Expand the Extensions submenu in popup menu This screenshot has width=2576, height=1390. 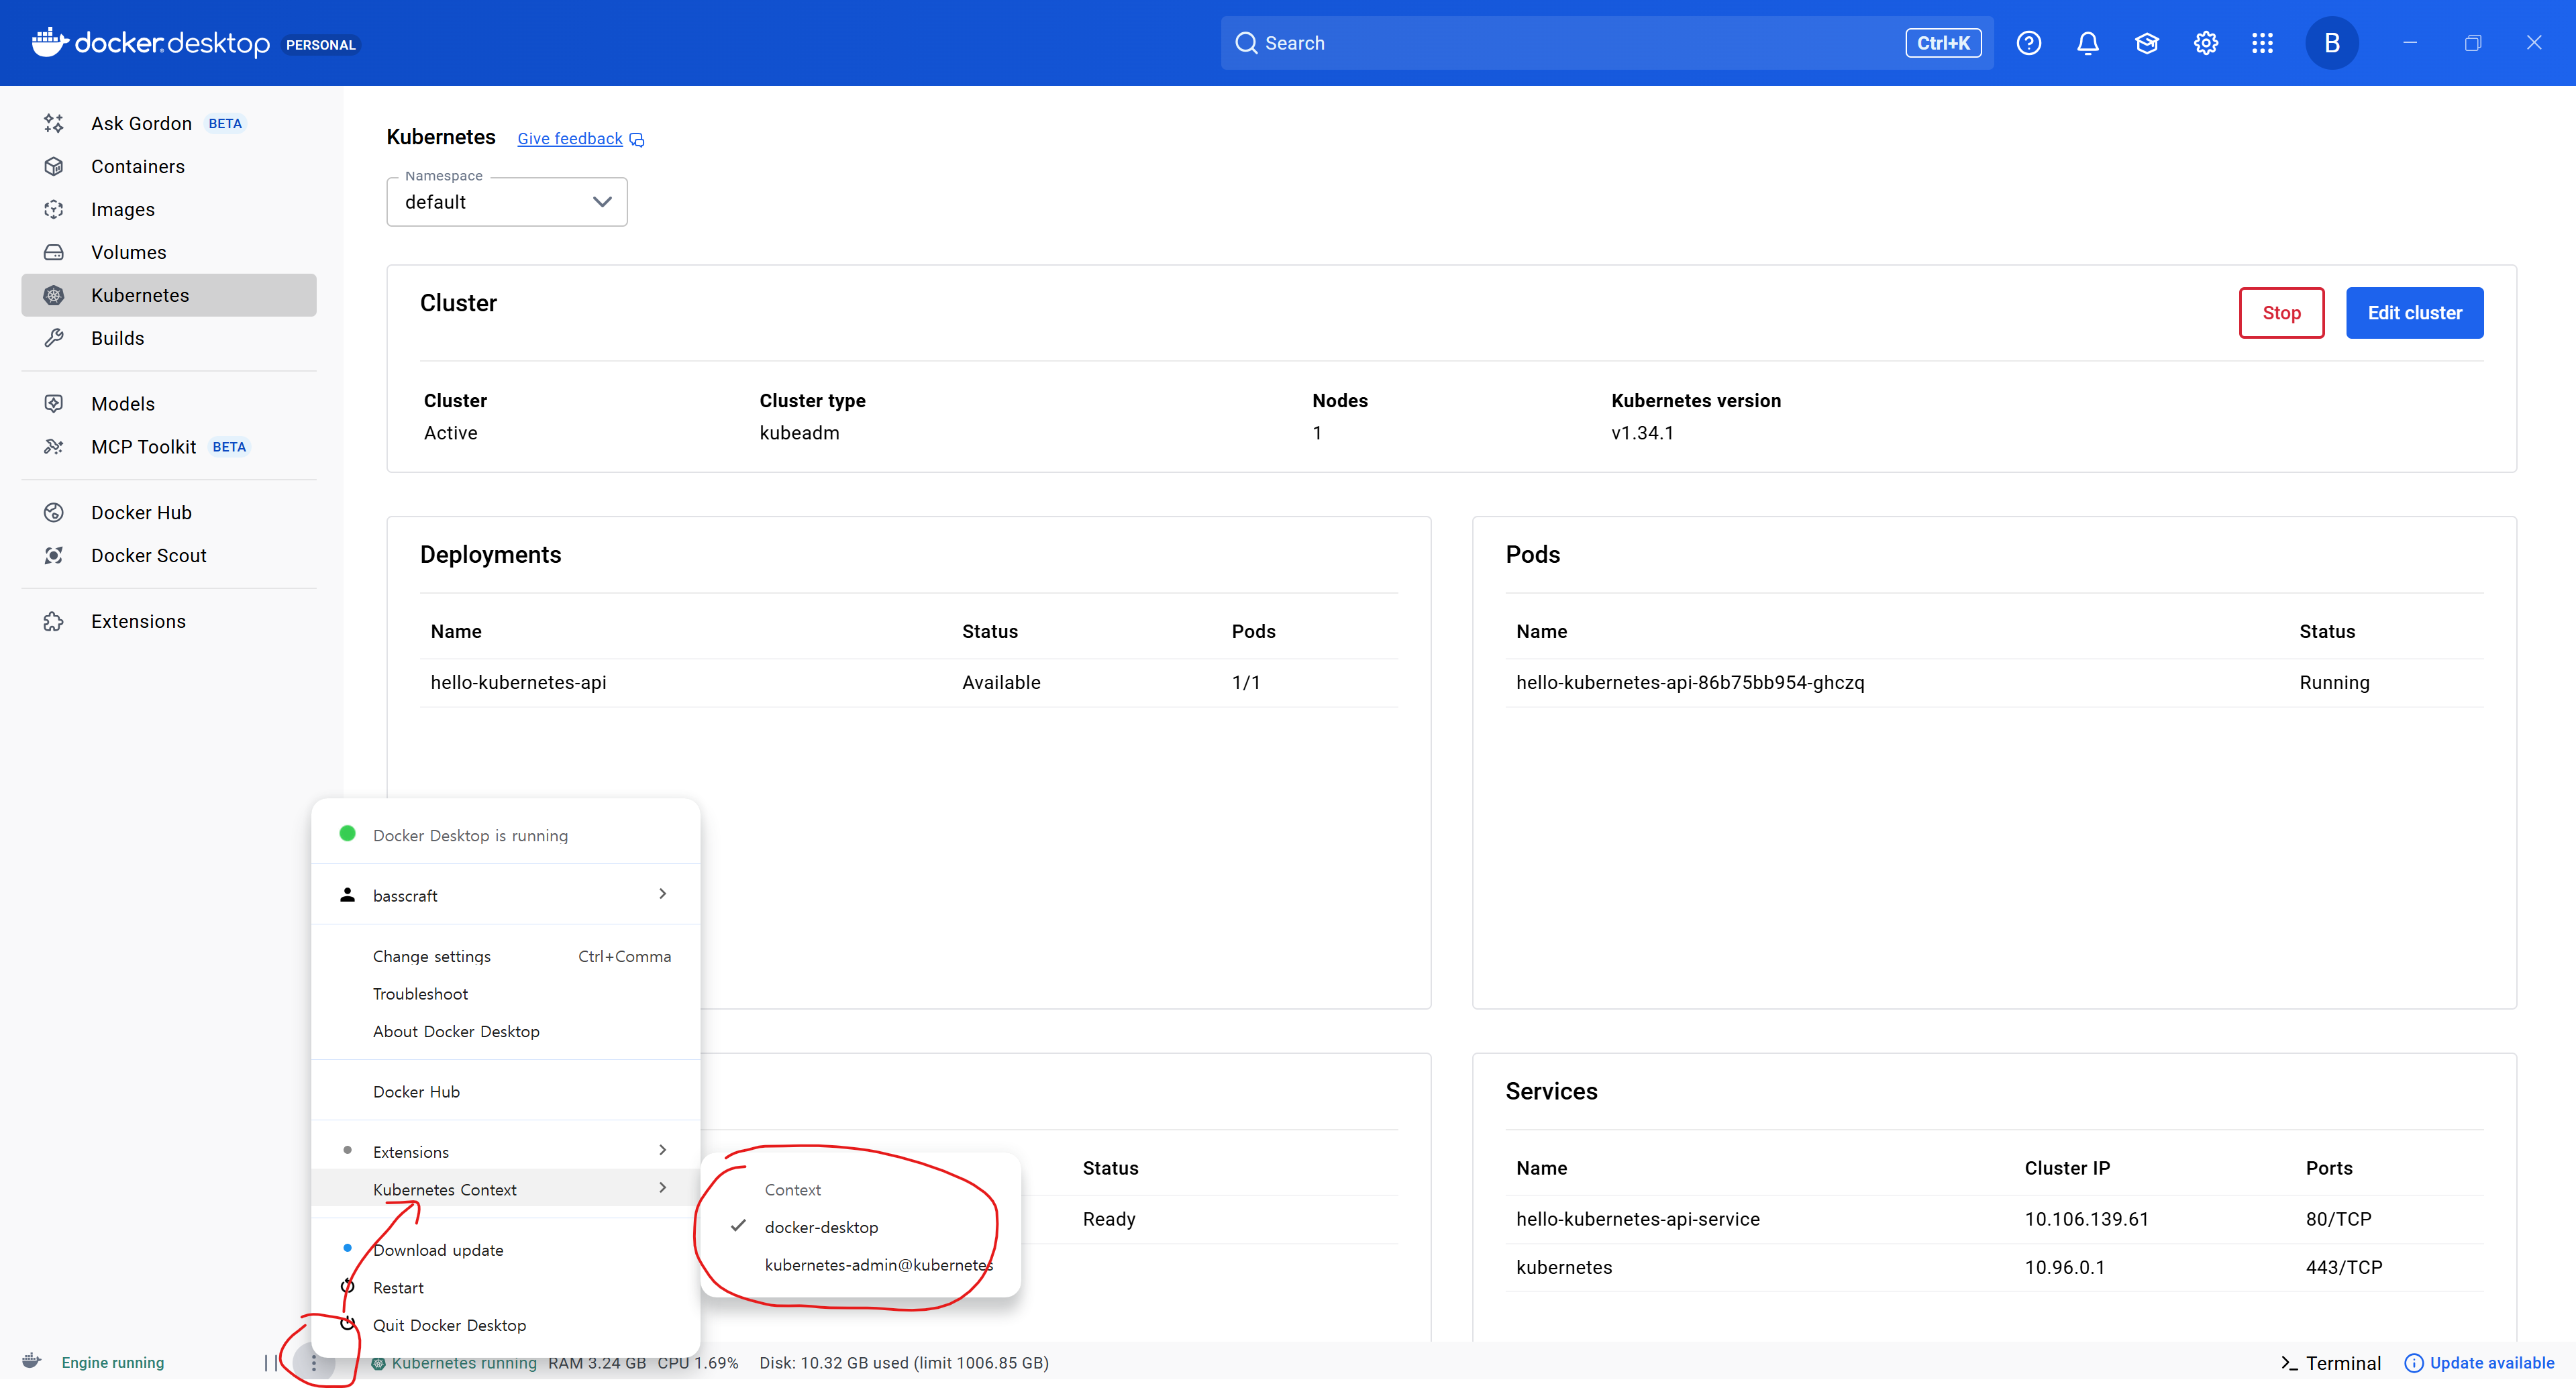tap(505, 1151)
